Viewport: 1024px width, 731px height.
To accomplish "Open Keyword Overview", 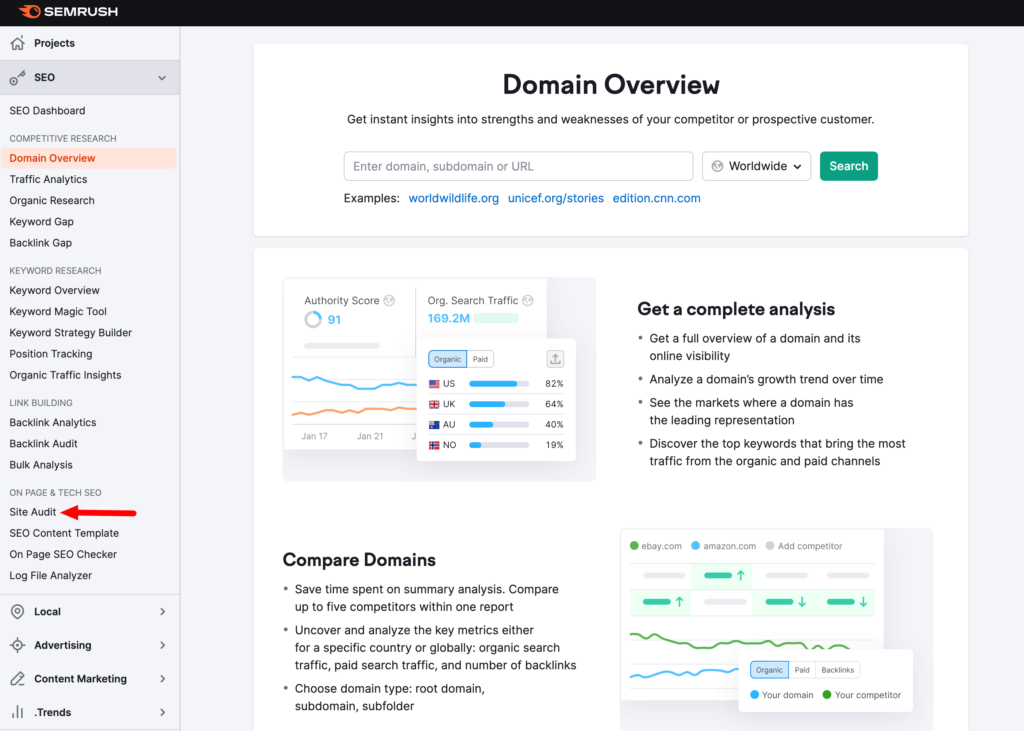I will click(54, 290).
